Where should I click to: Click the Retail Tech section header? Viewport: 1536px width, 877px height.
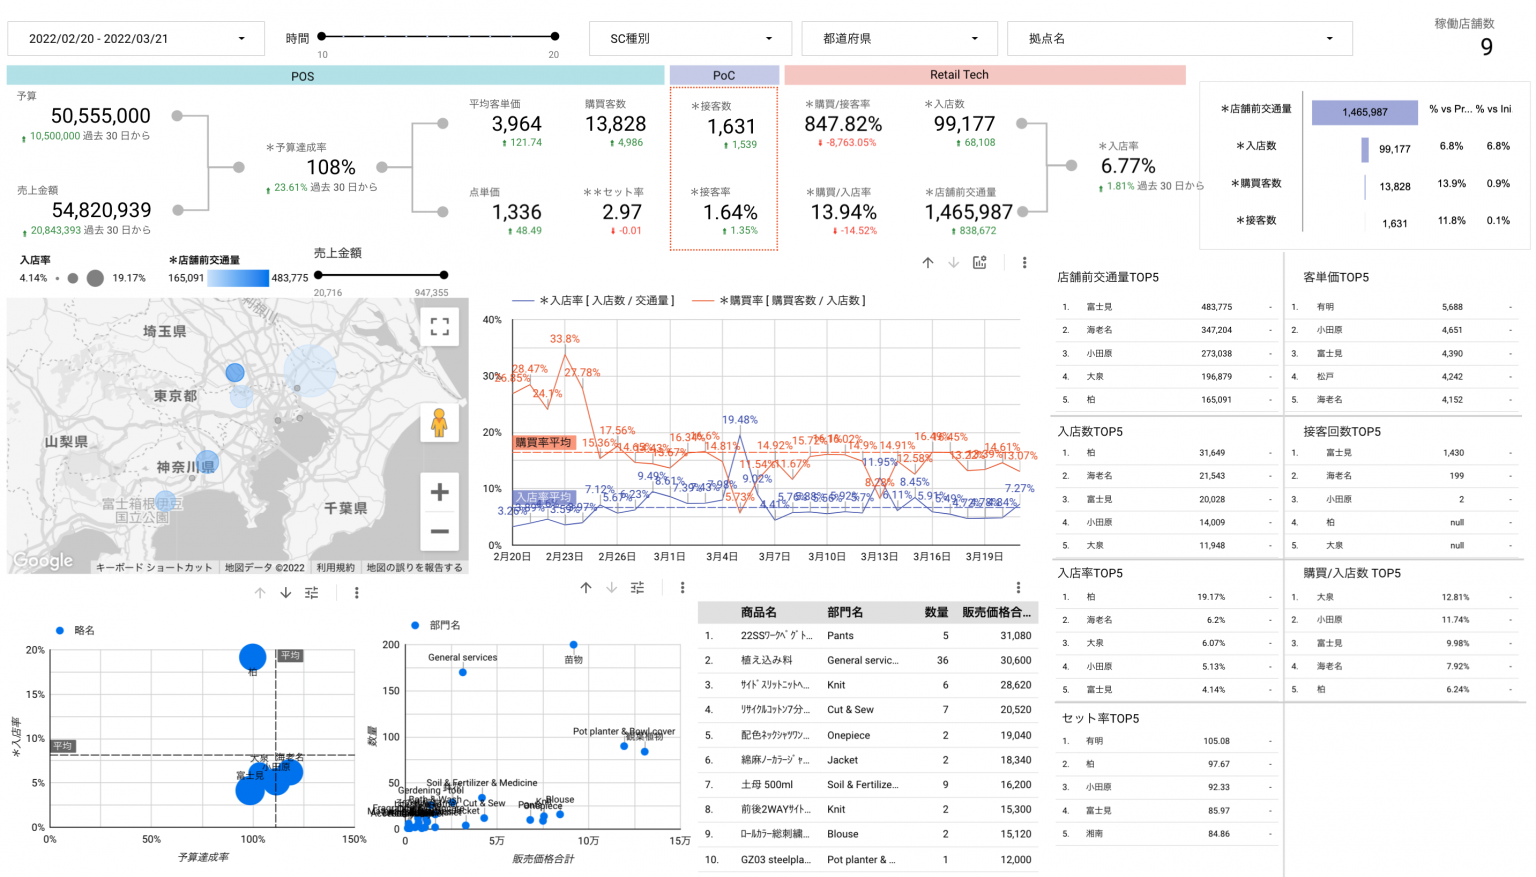point(985,75)
